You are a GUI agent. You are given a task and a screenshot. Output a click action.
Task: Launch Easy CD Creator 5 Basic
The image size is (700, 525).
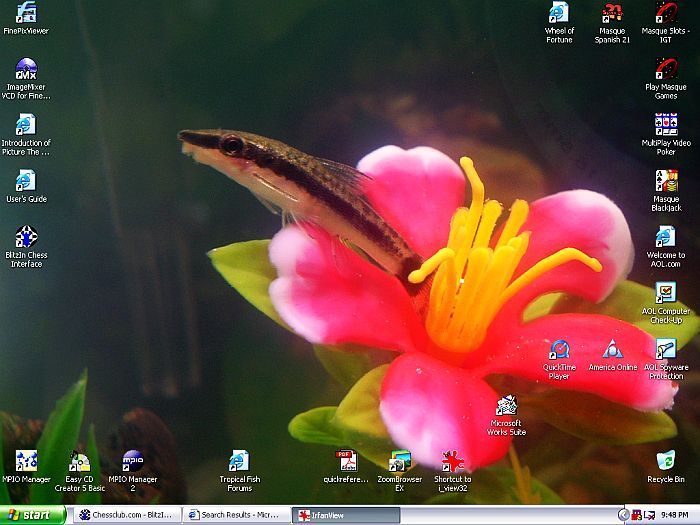pyautogui.click(x=79, y=461)
